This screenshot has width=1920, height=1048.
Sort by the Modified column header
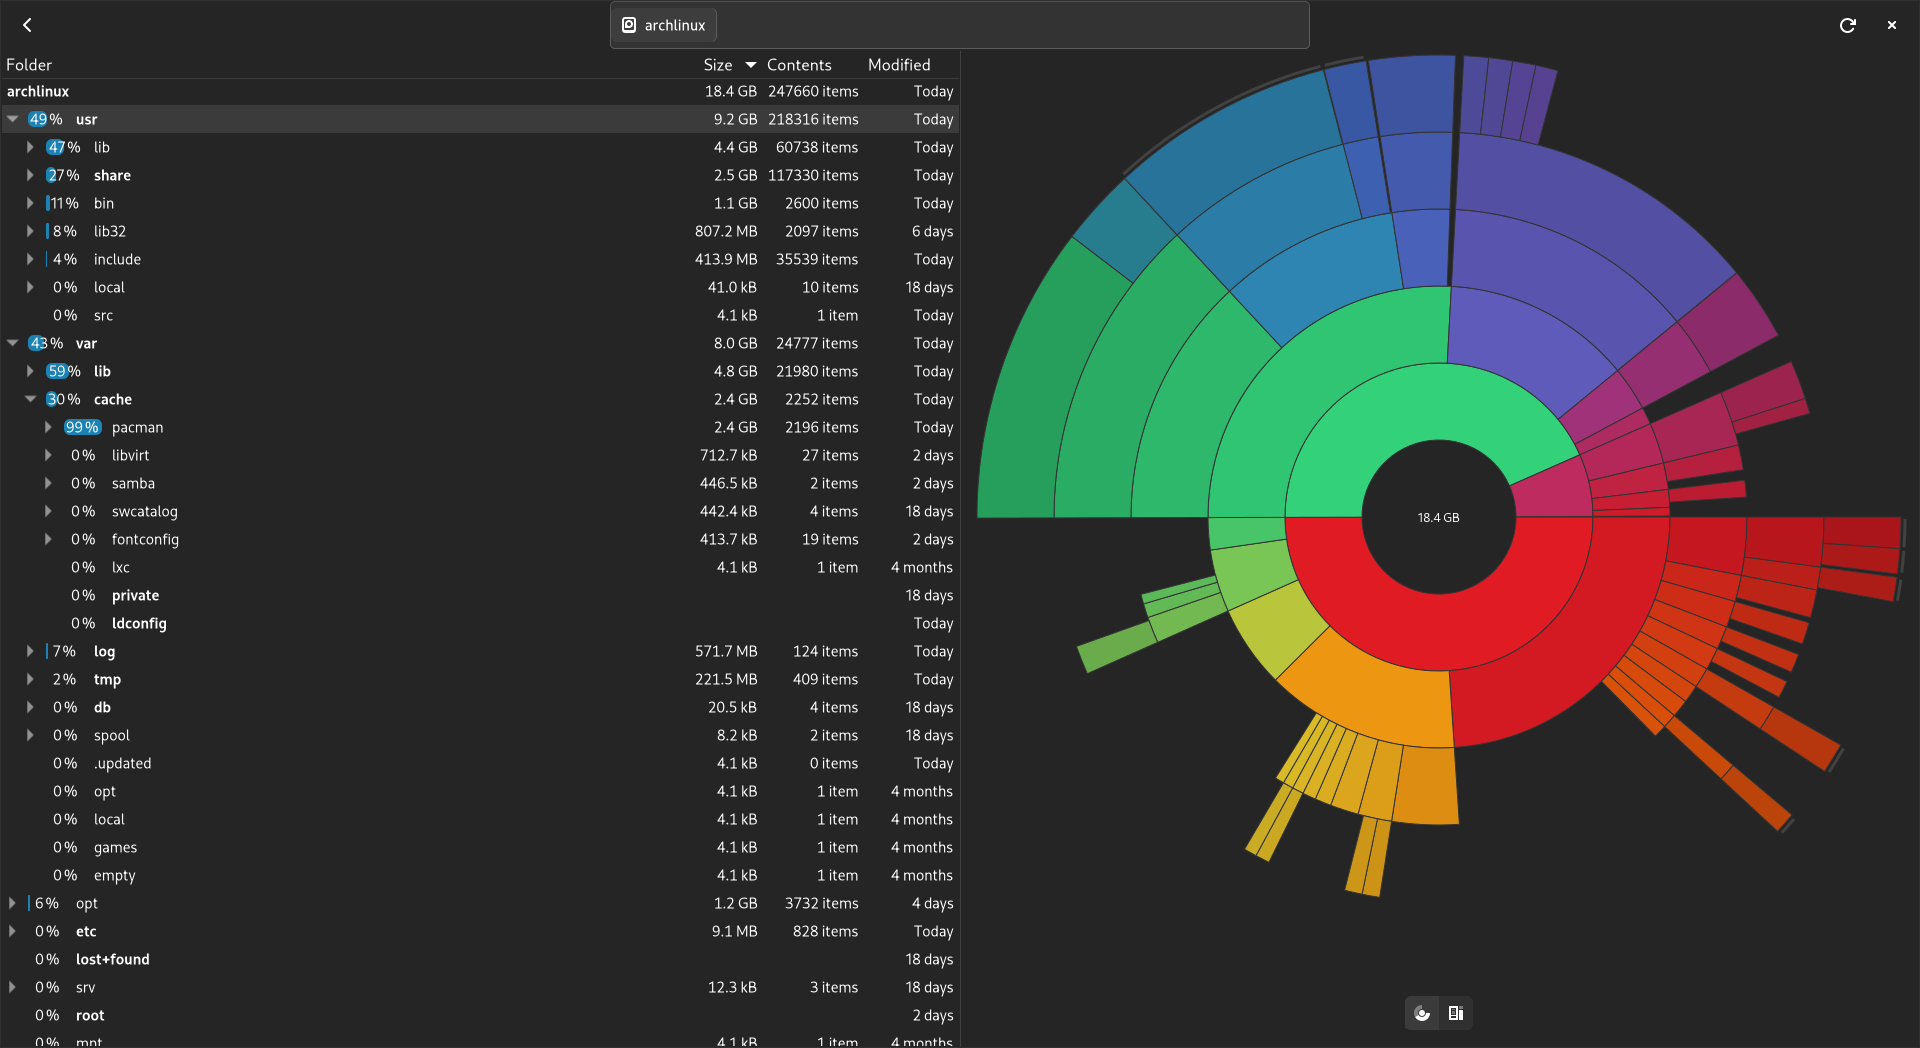pos(898,65)
